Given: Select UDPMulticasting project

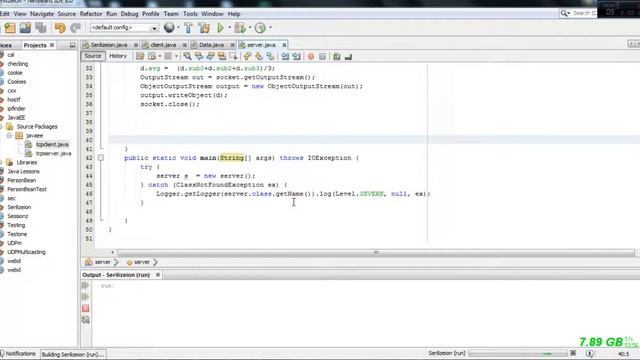Looking at the screenshot, I should point(26,252).
